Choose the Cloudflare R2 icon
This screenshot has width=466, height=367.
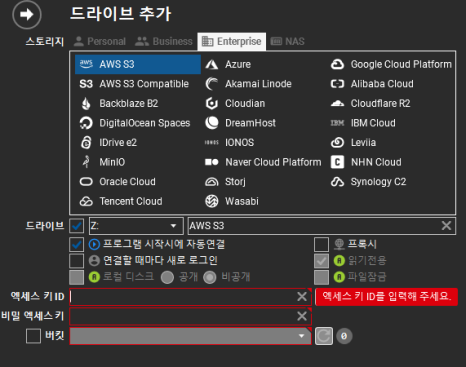[337, 103]
